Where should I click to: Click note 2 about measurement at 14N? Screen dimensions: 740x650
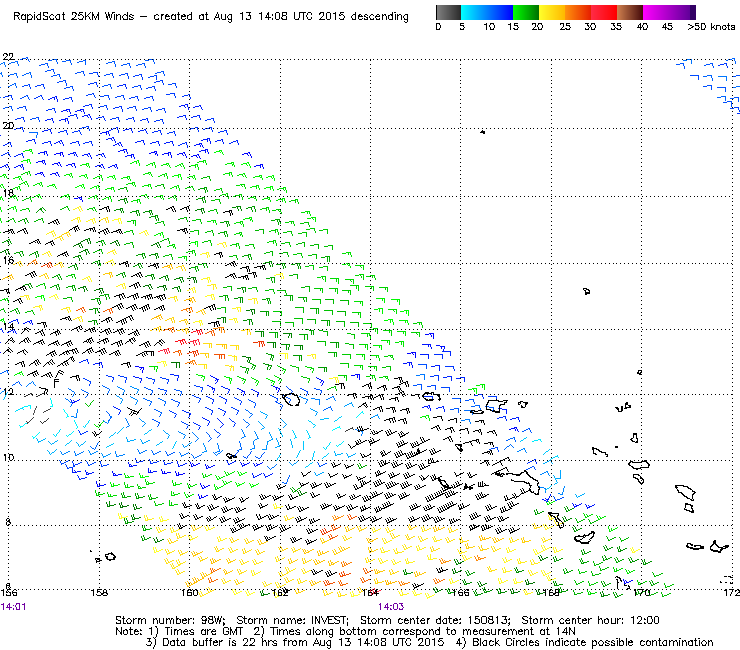click(414, 632)
